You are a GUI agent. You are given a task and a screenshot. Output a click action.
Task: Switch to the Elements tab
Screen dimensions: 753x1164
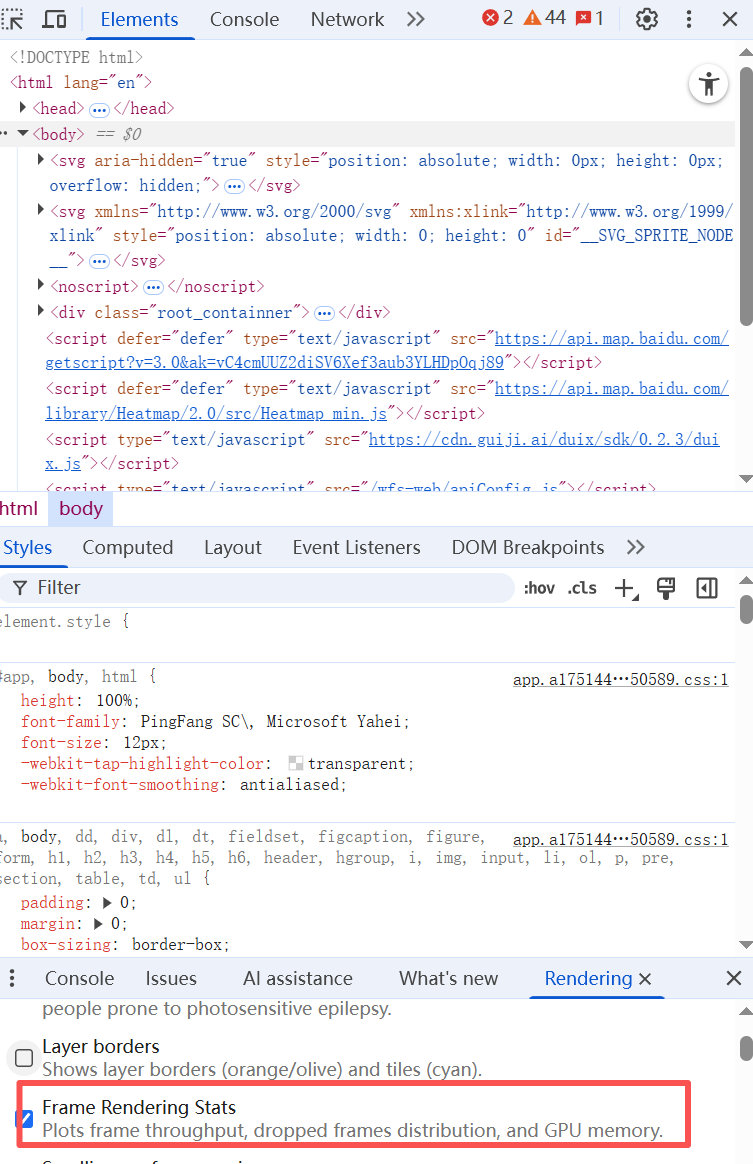coord(139,19)
